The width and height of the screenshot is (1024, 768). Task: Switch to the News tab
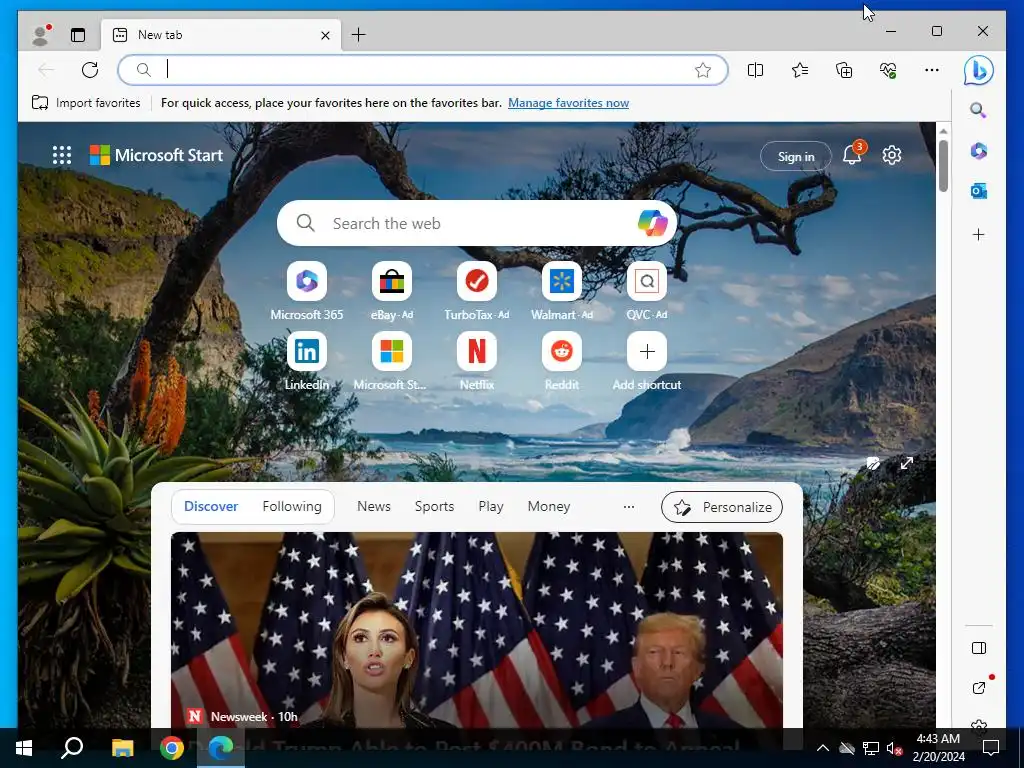pos(374,506)
